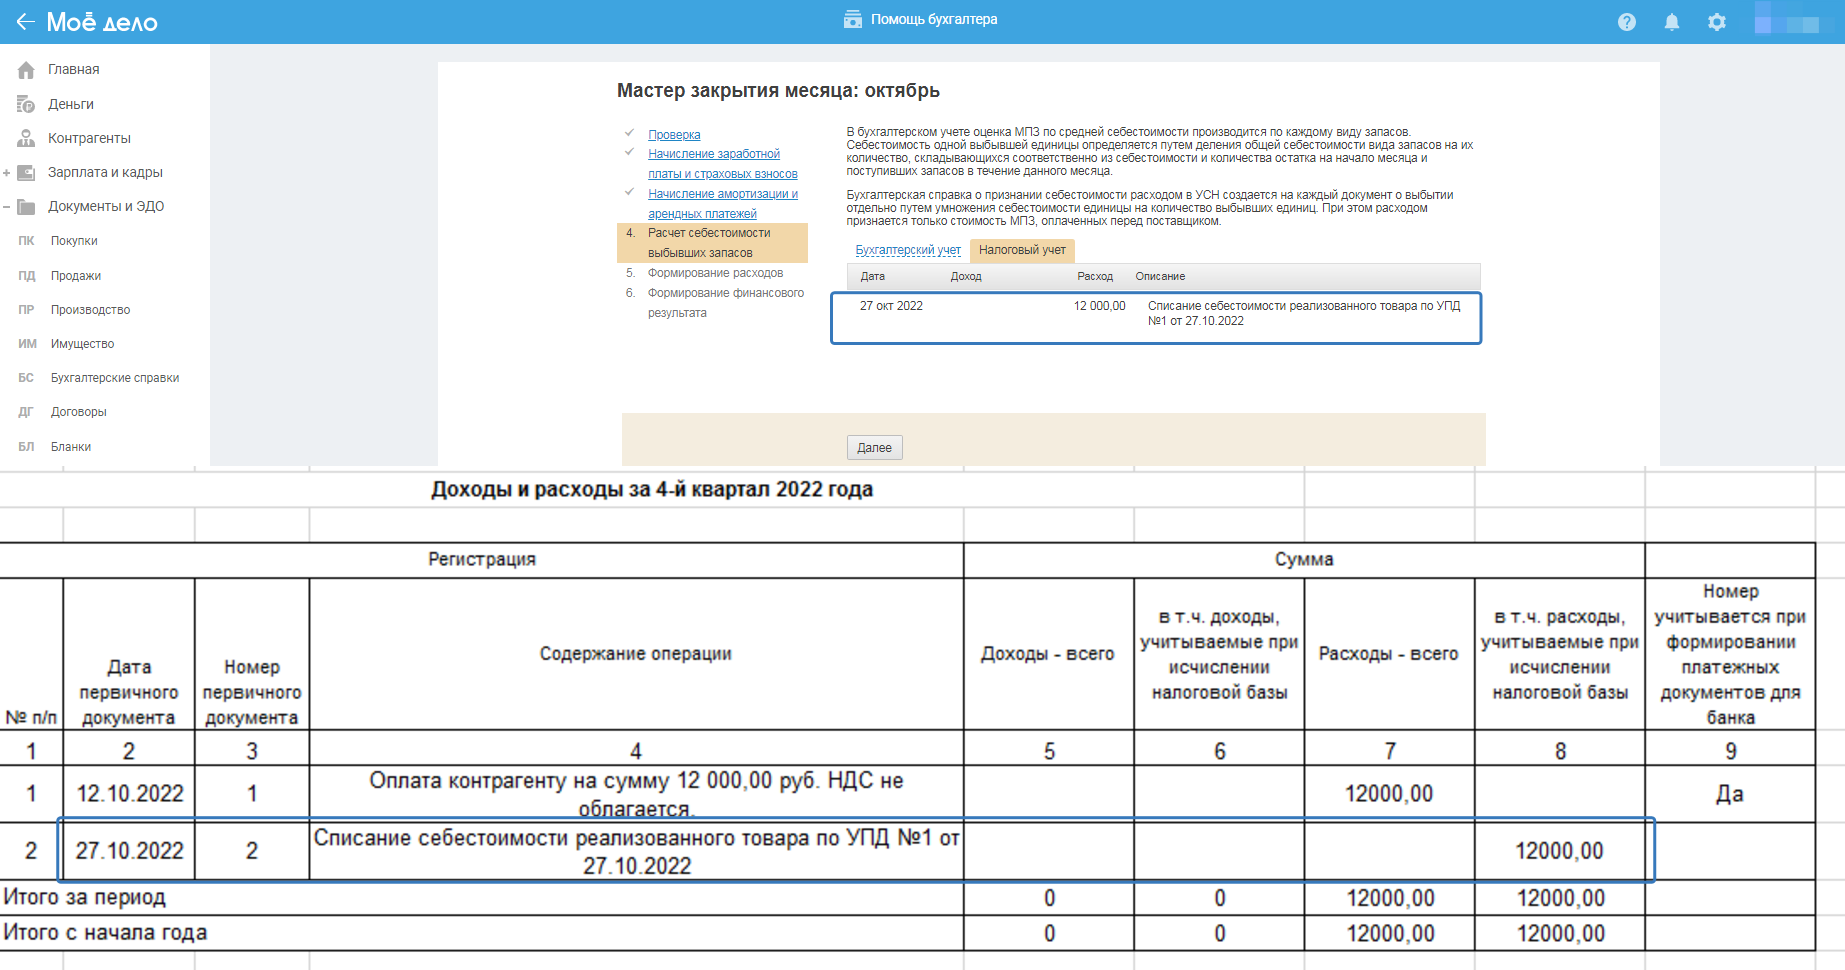
Task: Open Бухгалтерские справки in the sidebar
Action: click(115, 378)
